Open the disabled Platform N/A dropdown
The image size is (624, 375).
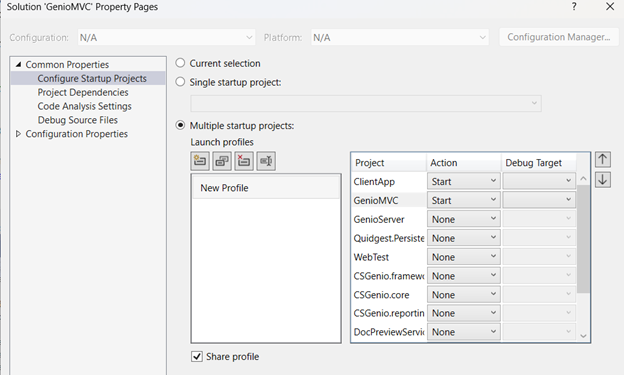[x=400, y=37]
